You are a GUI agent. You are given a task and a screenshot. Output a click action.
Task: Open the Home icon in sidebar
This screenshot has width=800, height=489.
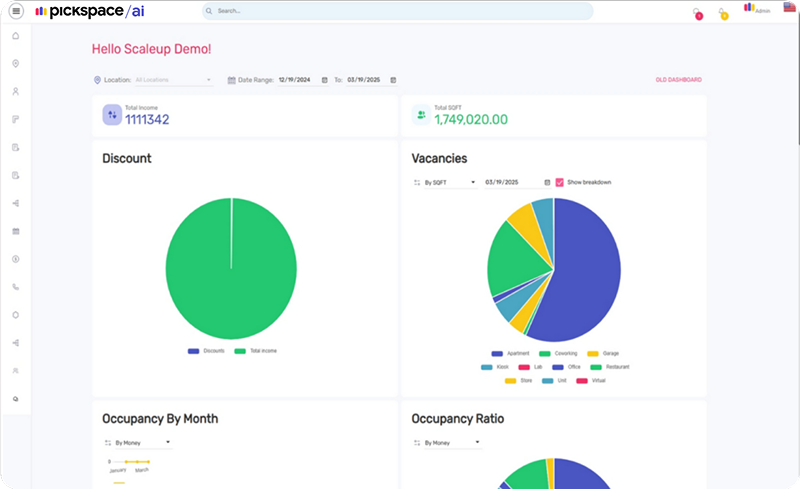(x=16, y=36)
